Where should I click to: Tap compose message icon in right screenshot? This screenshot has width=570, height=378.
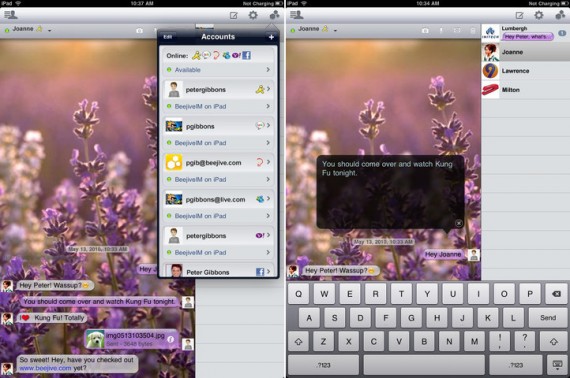(519, 15)
